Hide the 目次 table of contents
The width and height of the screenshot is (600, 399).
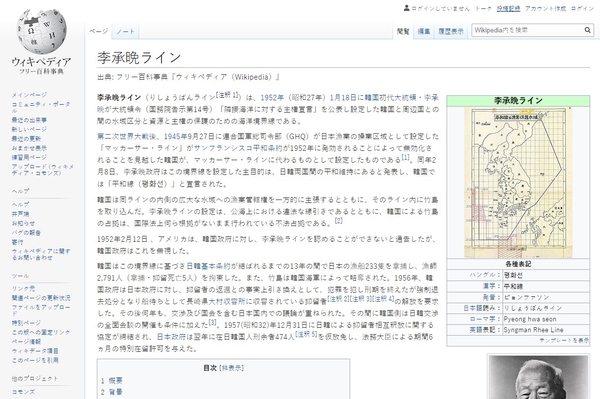coord(233,368)
